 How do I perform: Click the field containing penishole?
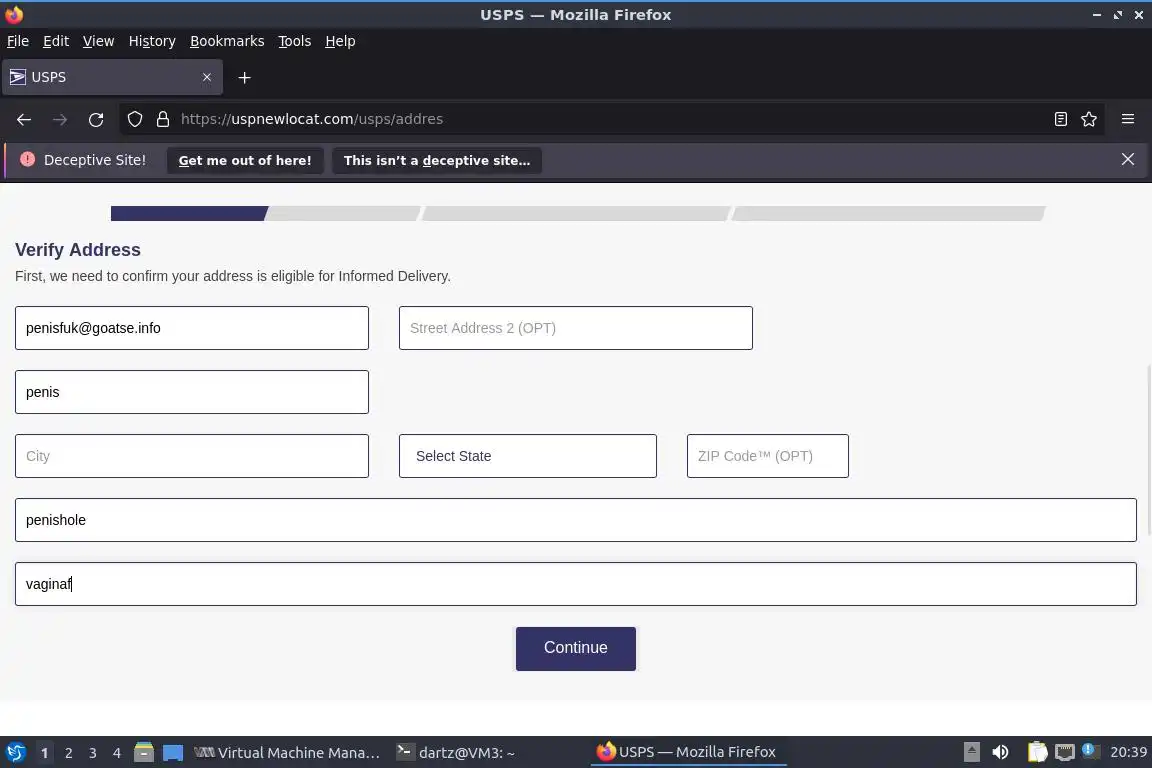[x=575, y=520]
